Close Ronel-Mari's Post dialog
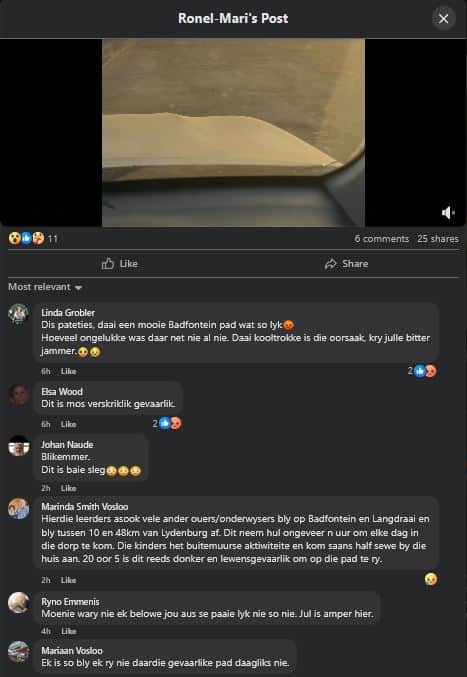 click(444, 19)
